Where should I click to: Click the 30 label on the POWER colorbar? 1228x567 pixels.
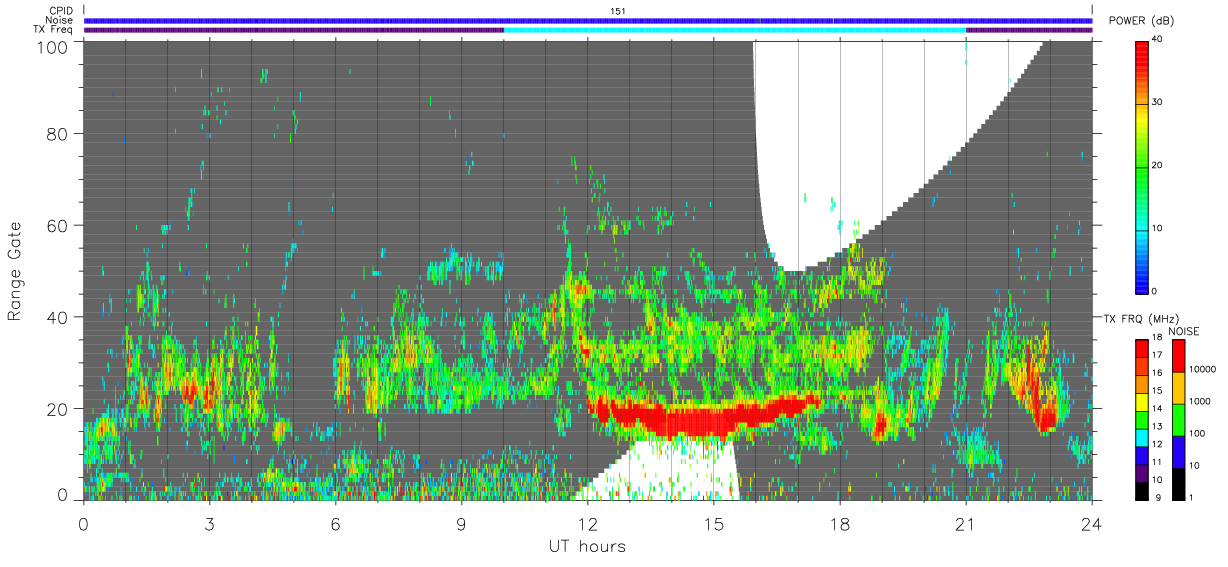1158,102
